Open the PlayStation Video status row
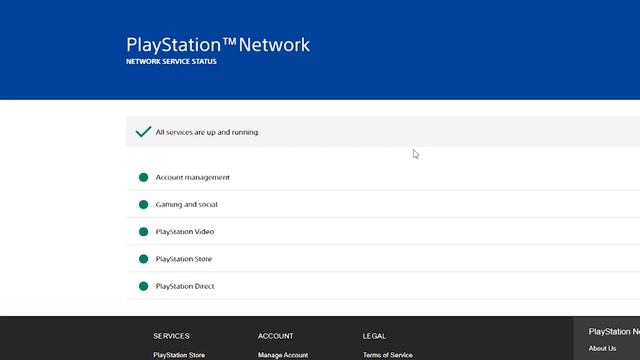Viewport: 640px width, 360px height. 384,231
